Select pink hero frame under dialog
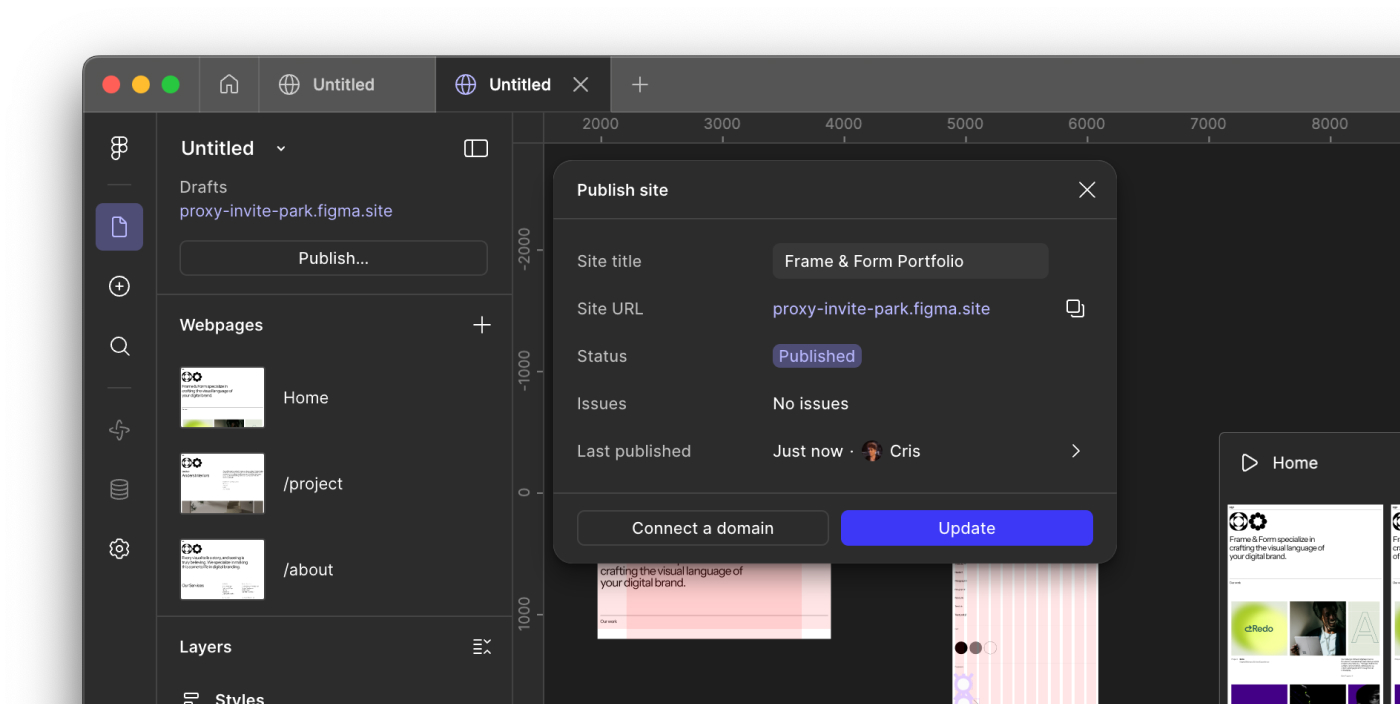This screenshot has width=1400, height=704. pyautogui.click(x=714, y=600)
